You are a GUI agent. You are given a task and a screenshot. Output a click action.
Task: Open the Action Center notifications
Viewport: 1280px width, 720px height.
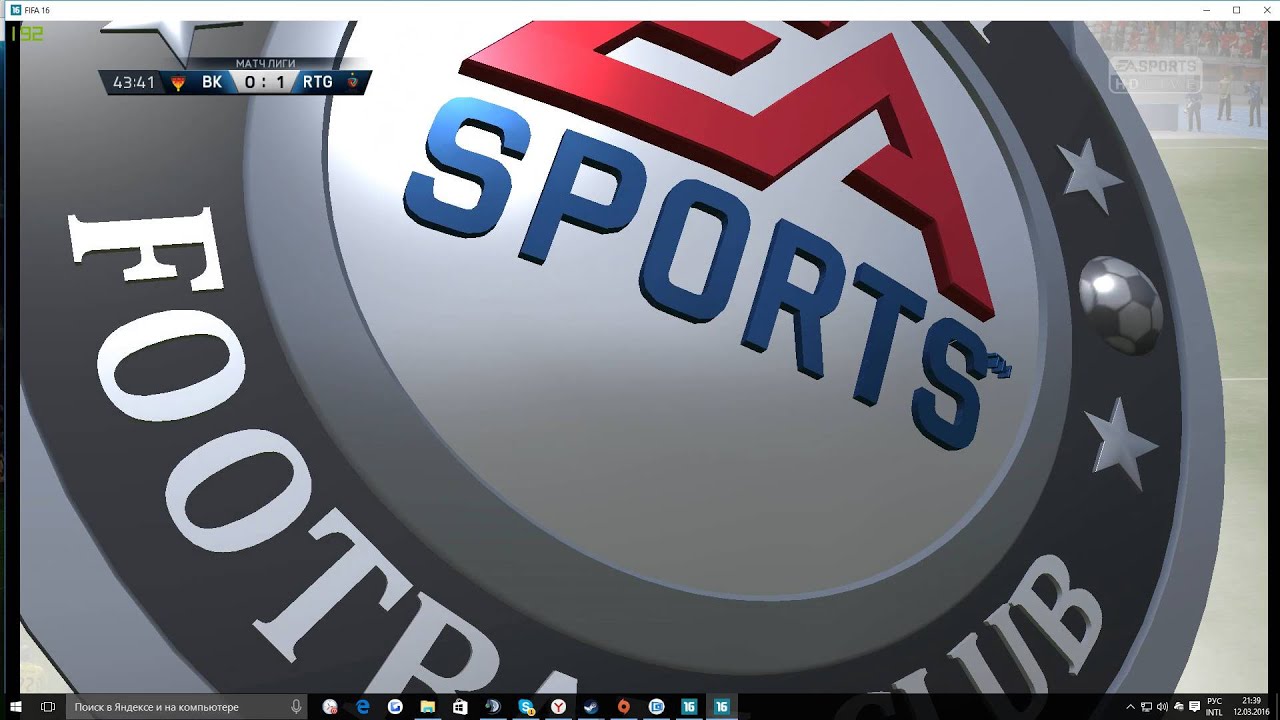1194,707
